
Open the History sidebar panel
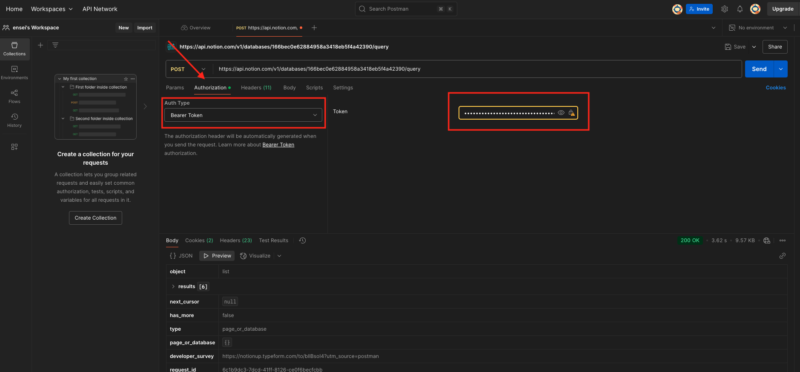14,120
